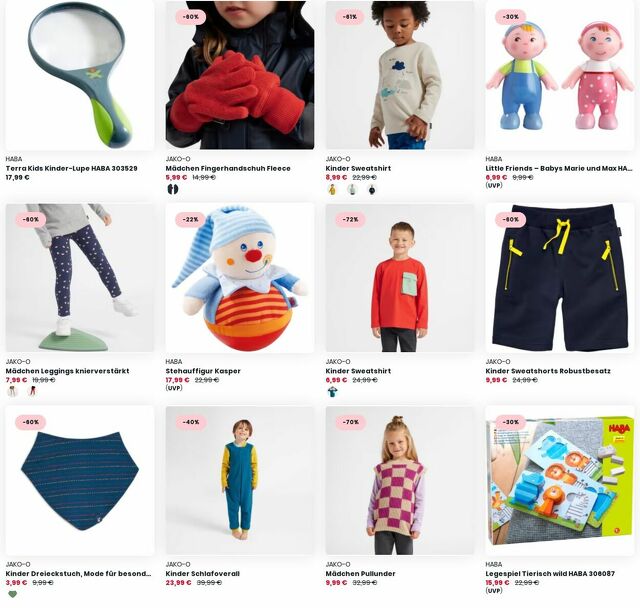640x608 pixels.
Task: Select the teal sweatshirt variant icon
Action: tap(332, 391)
